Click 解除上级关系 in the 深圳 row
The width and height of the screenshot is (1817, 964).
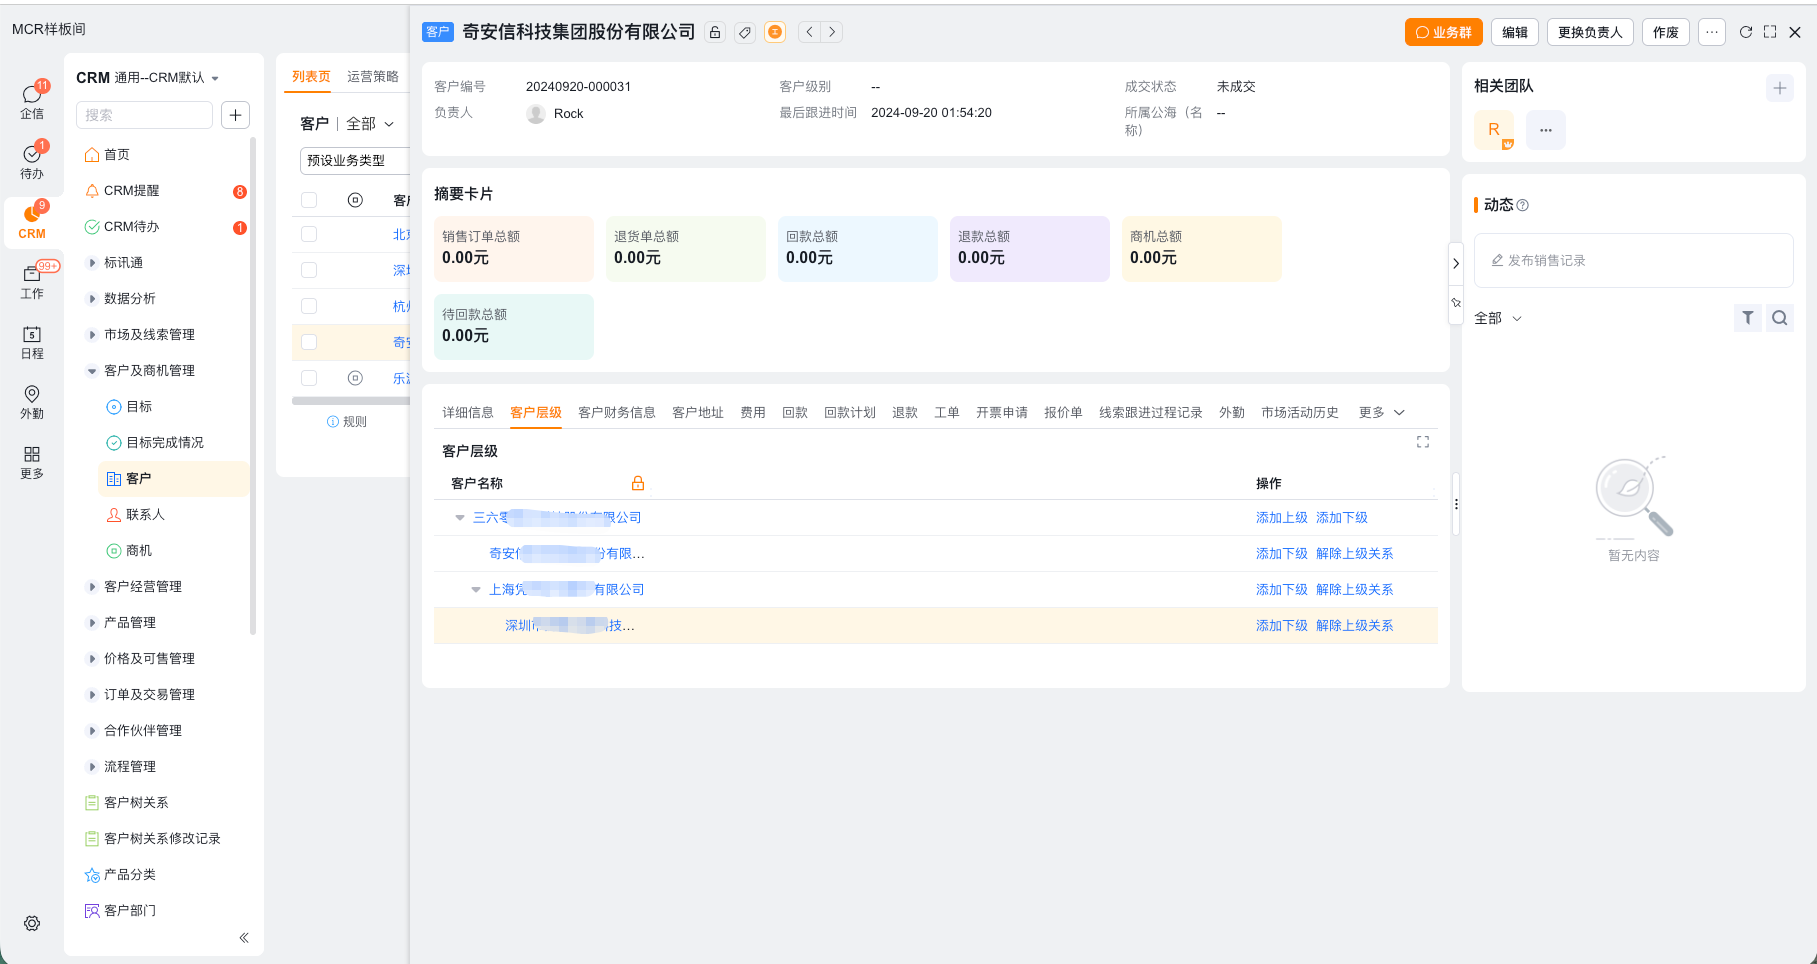[x=1355, y=626]
